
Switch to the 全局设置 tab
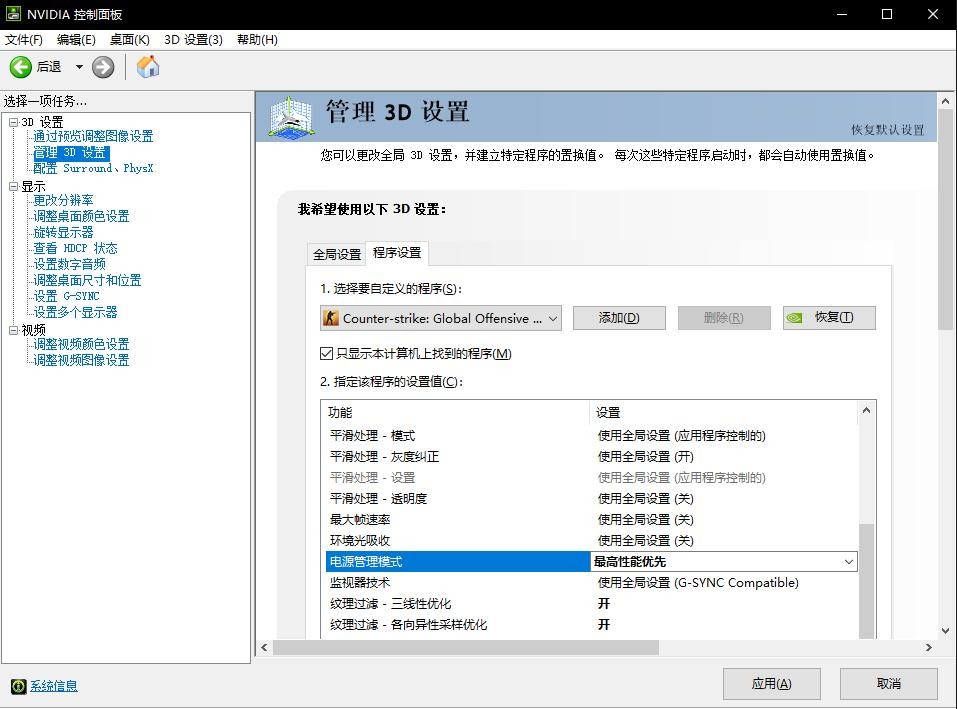pos(337,254)
